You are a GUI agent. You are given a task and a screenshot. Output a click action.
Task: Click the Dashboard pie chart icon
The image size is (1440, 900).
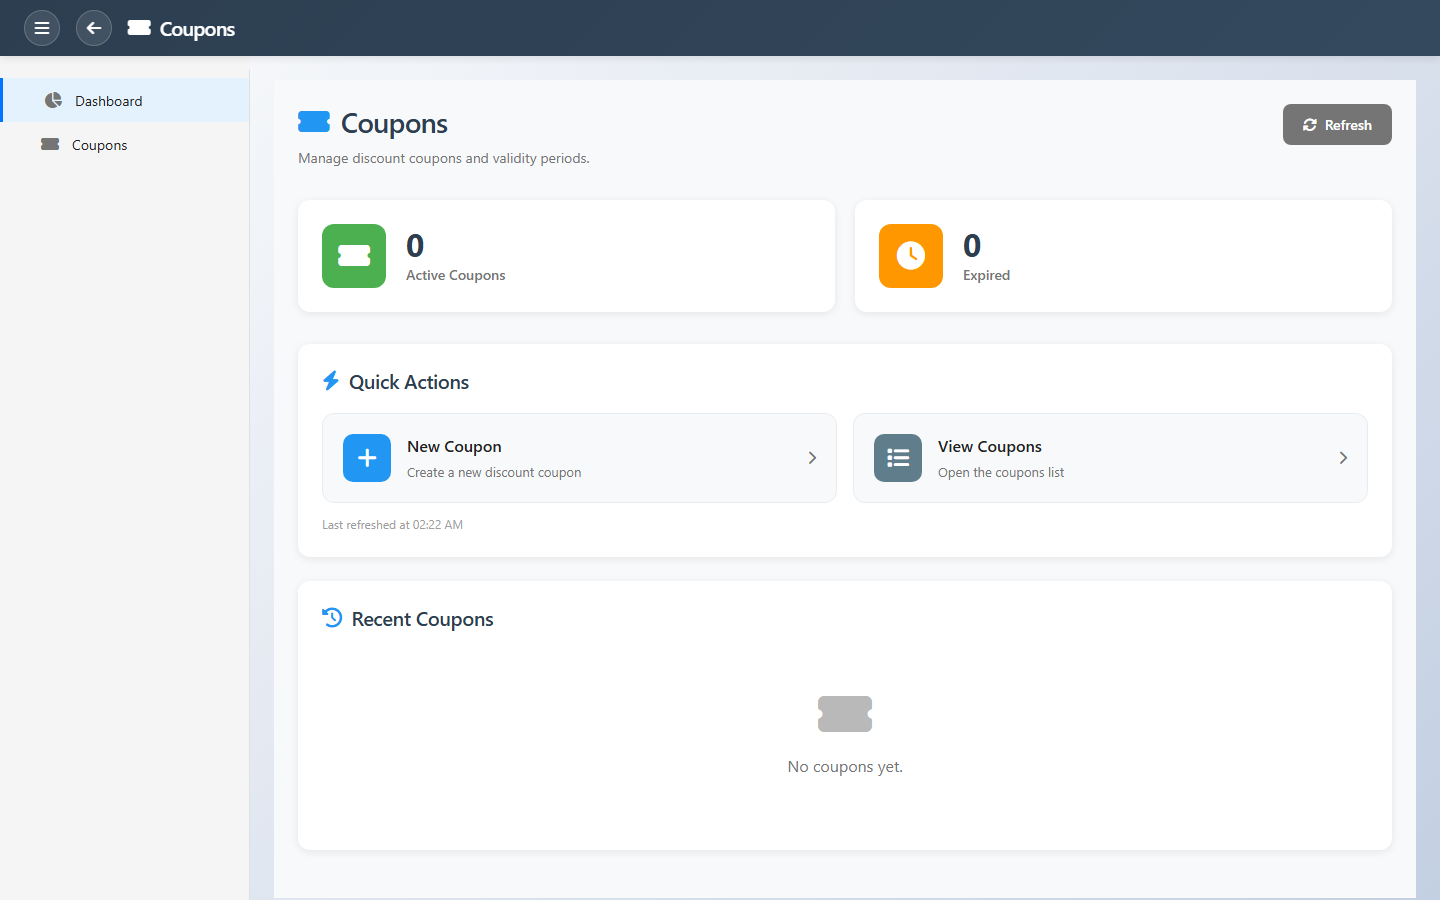(53, 101)
